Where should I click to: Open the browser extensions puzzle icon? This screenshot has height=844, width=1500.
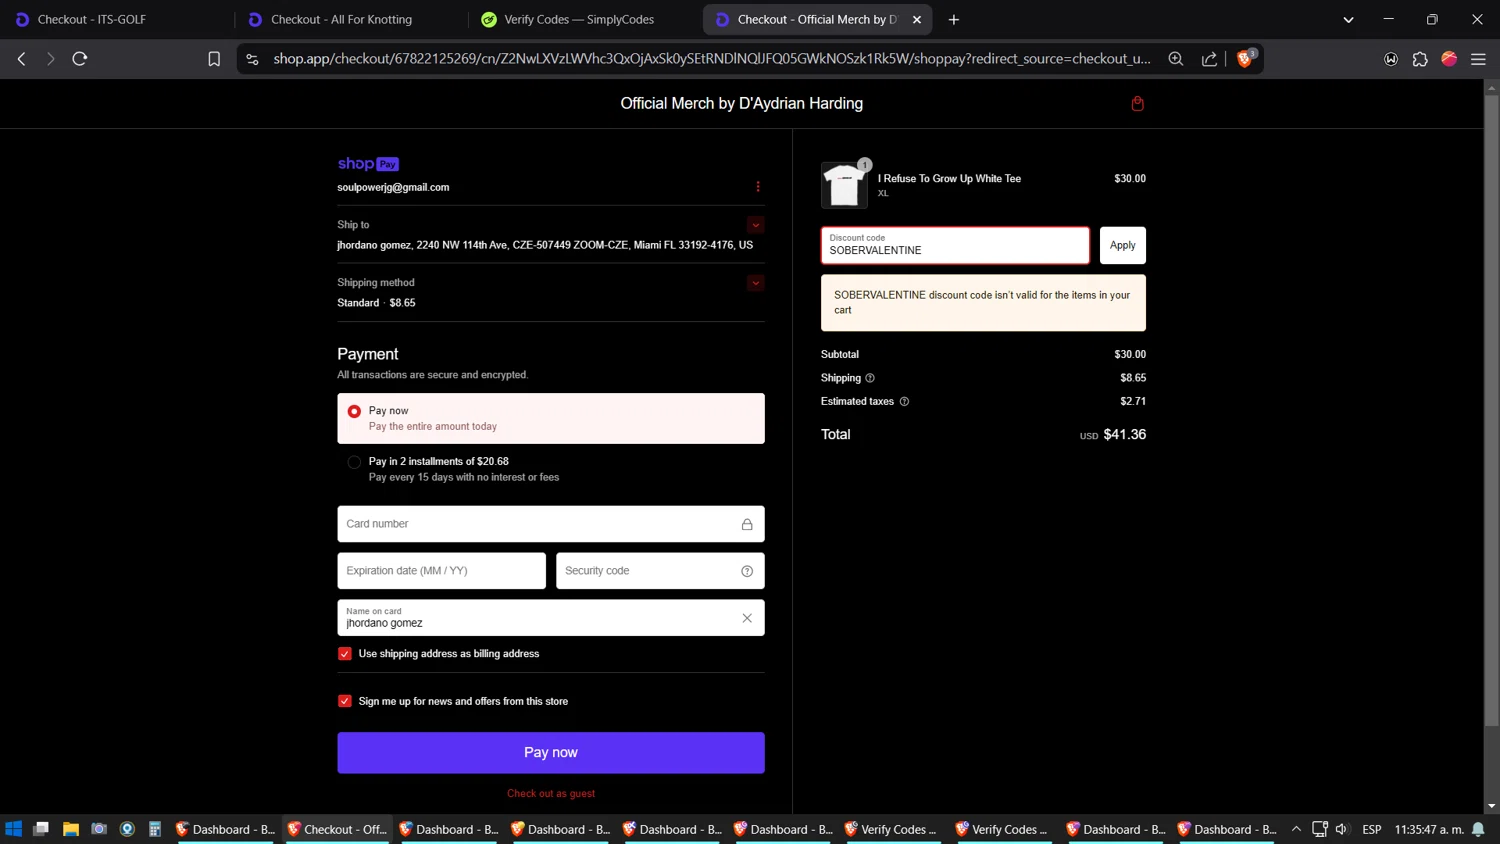click(1420, 59)
